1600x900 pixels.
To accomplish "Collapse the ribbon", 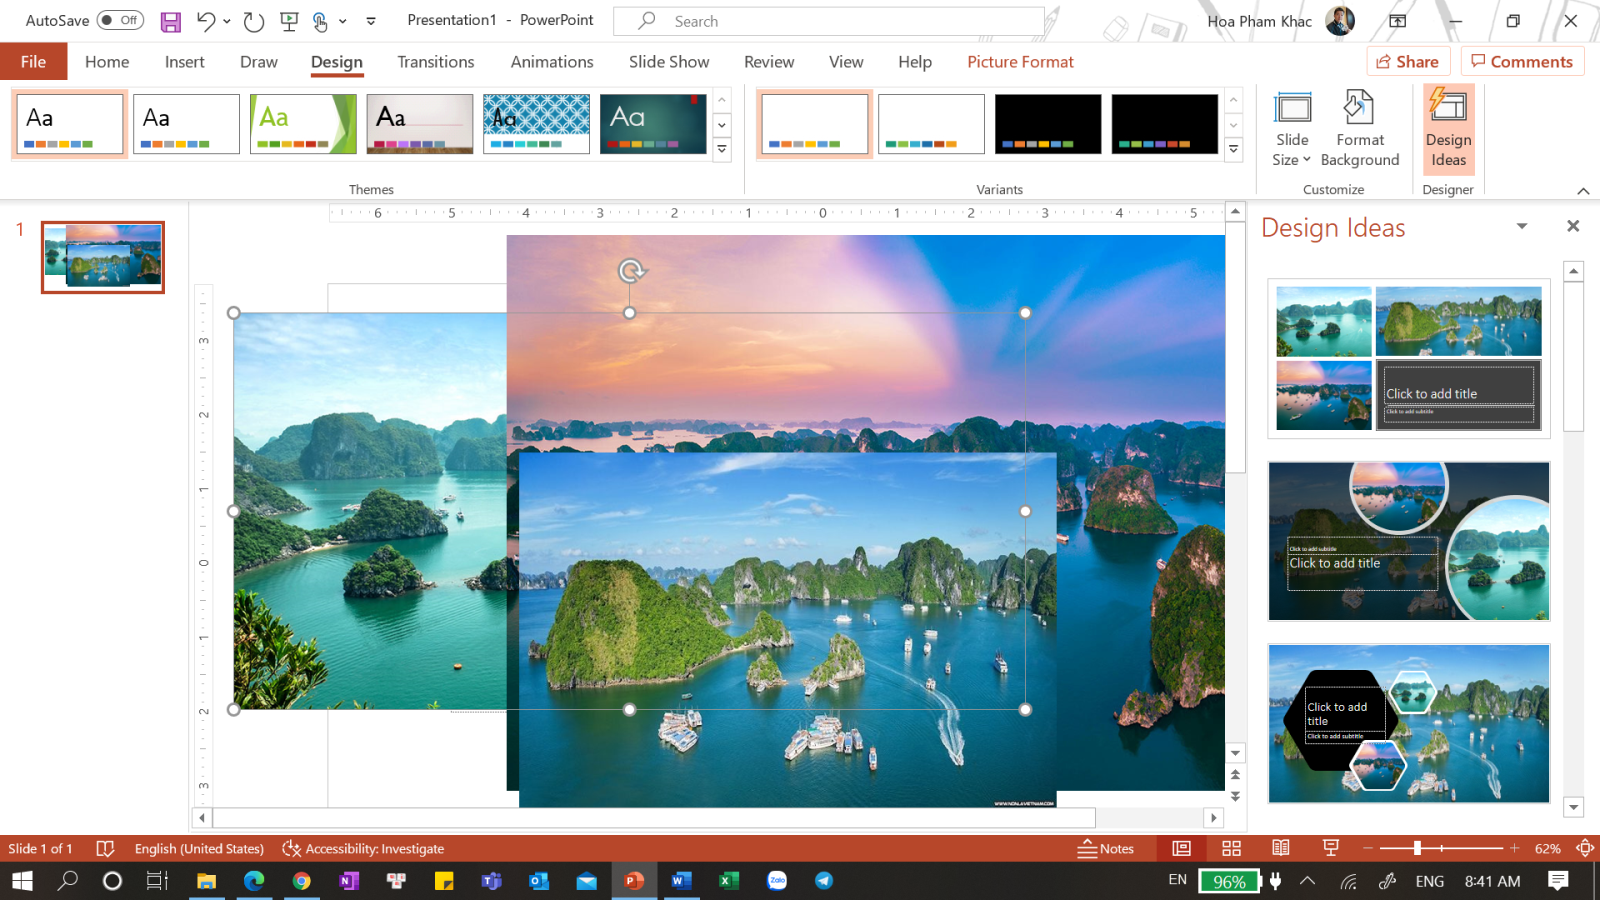I will click(1584, 189).
